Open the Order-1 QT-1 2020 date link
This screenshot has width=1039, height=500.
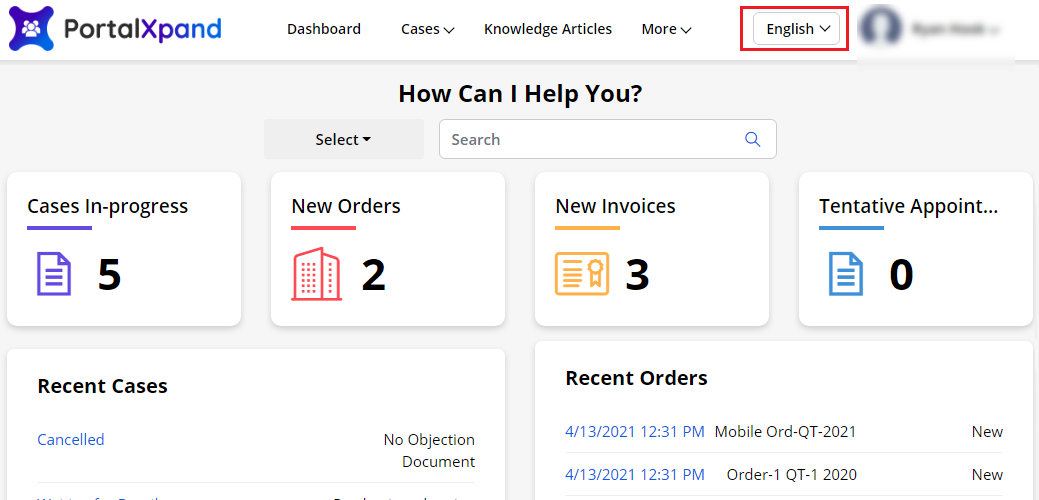pyautogui.click(x=634, y=474)
